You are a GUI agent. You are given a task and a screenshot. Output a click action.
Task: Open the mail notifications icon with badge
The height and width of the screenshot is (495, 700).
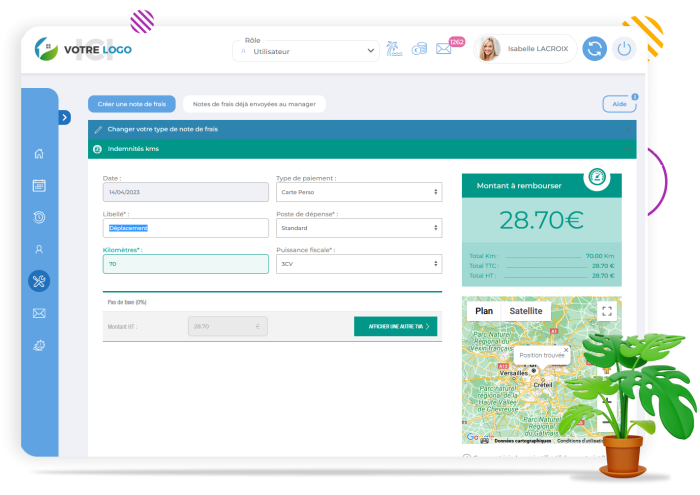(x=444, y=48)
